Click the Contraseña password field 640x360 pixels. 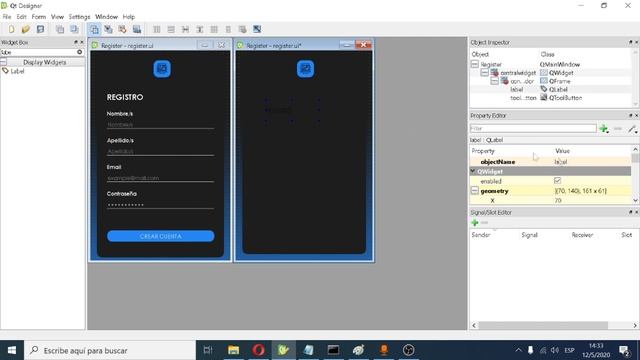pos(160,204)
